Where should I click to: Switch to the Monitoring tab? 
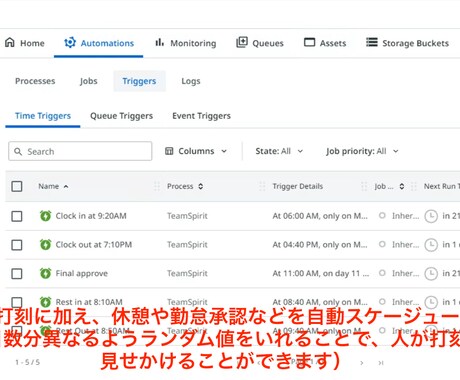point(185,43)
